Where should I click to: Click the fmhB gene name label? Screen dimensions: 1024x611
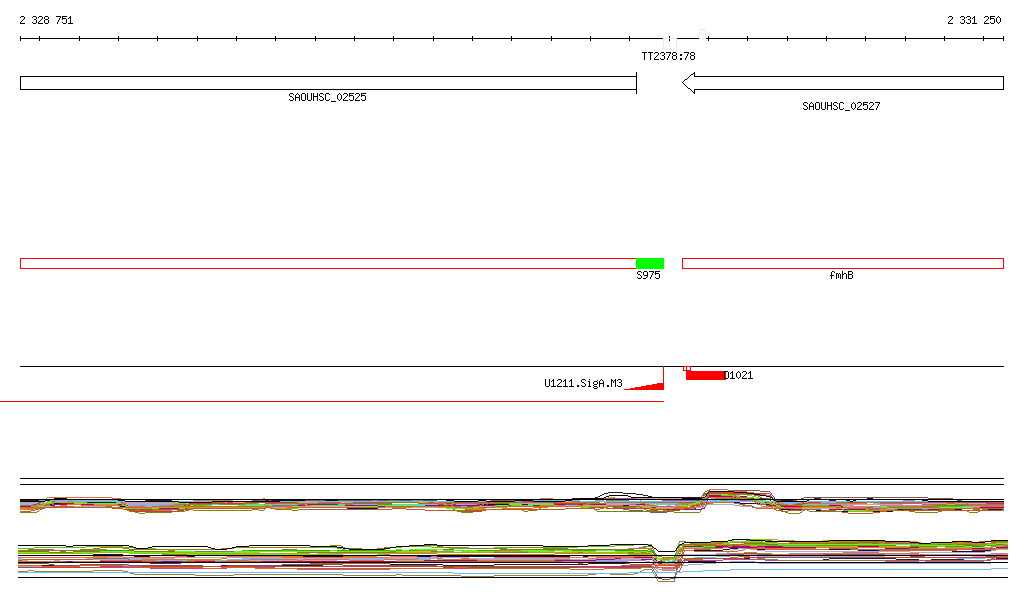(841, 275)
